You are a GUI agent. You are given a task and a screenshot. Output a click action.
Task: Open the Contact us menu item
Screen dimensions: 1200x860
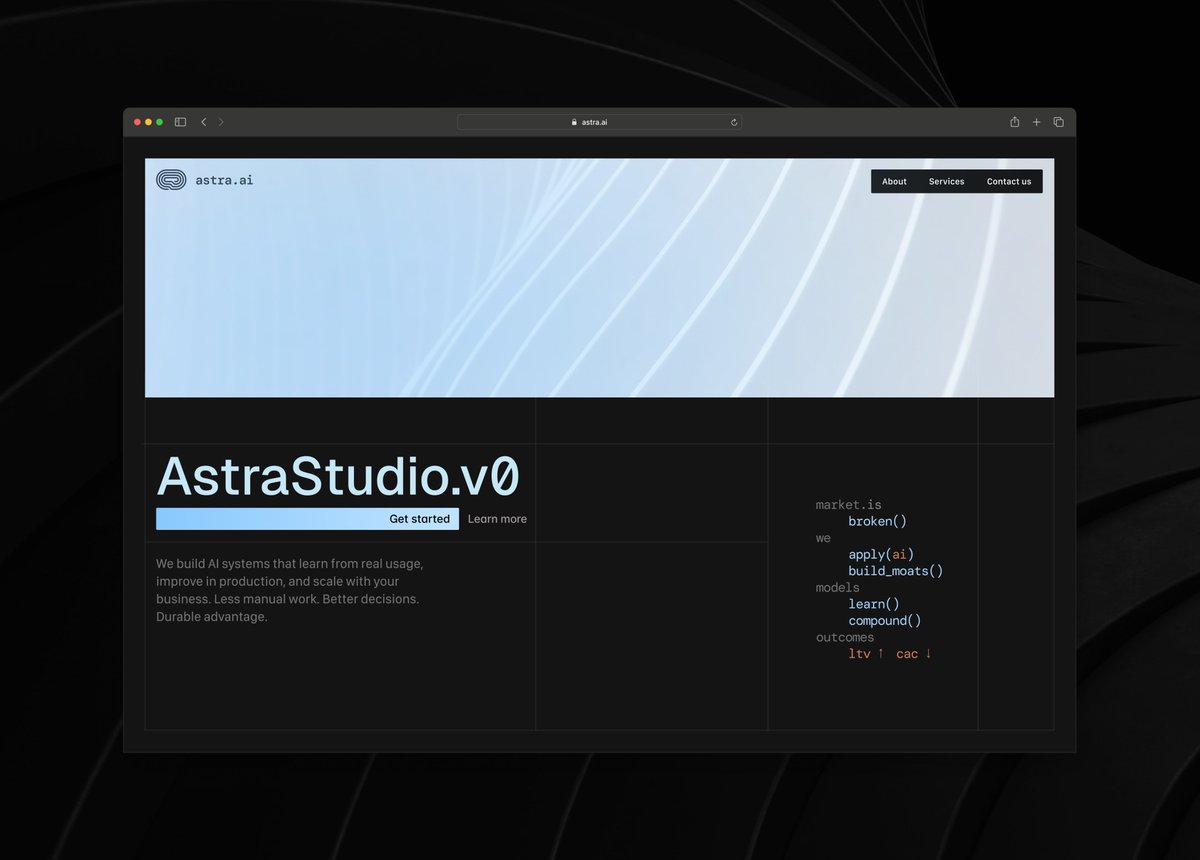(1009, 181)
